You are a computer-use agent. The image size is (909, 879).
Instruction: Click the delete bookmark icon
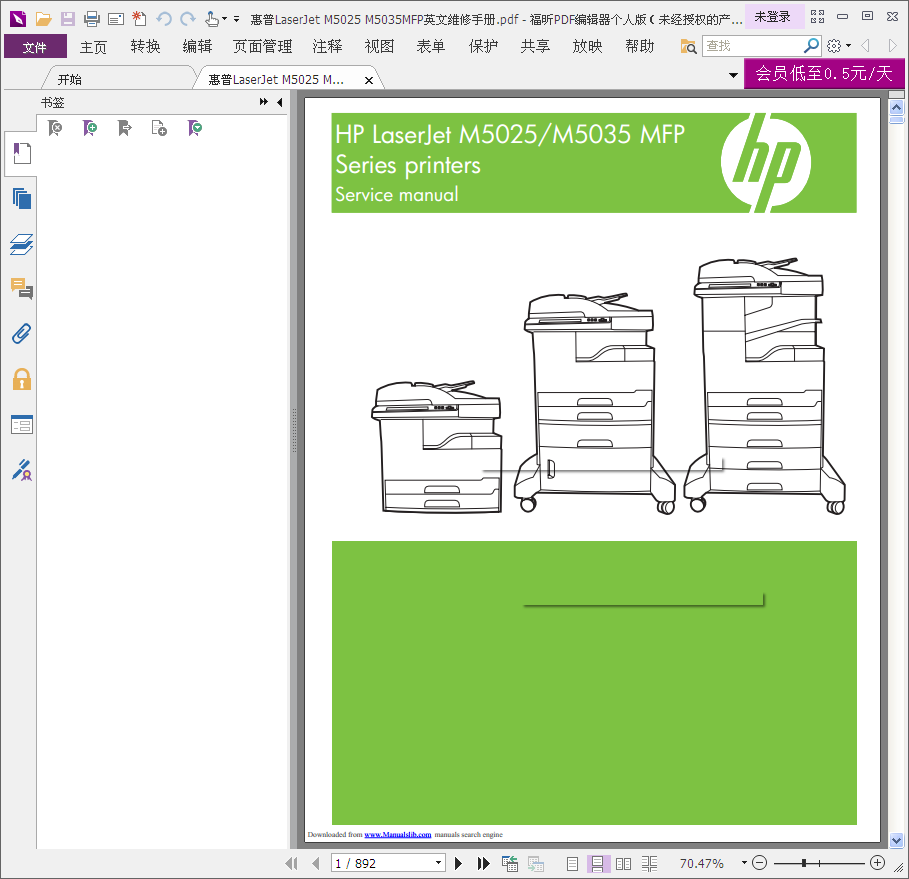coord(55,128)
